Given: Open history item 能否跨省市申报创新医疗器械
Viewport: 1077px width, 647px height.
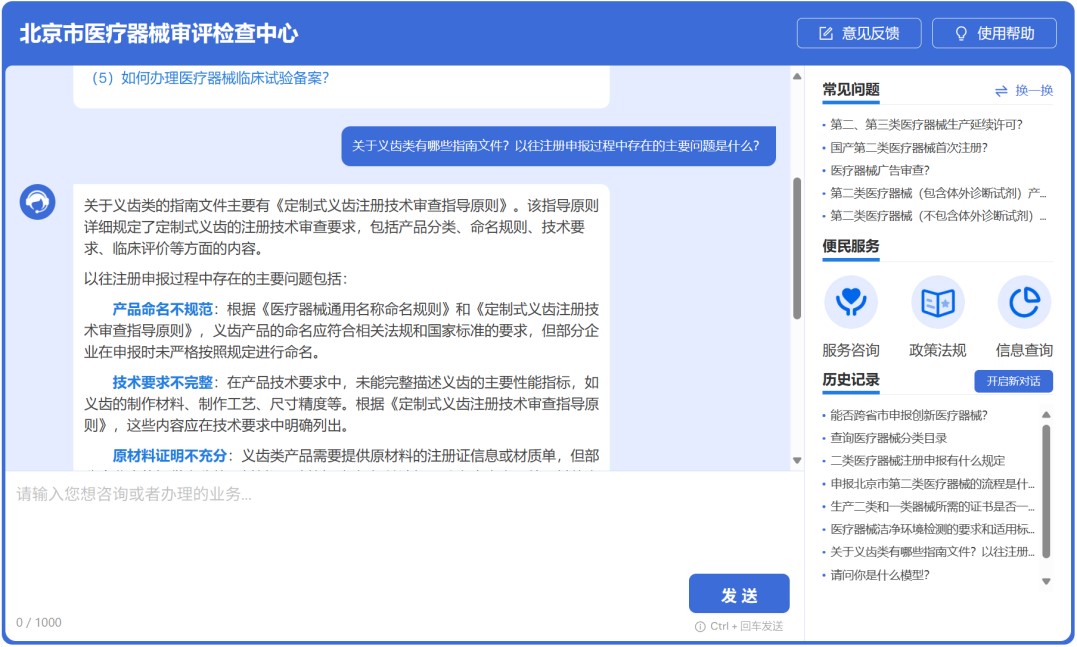Looking at the screenshot, I should [908, 415].
